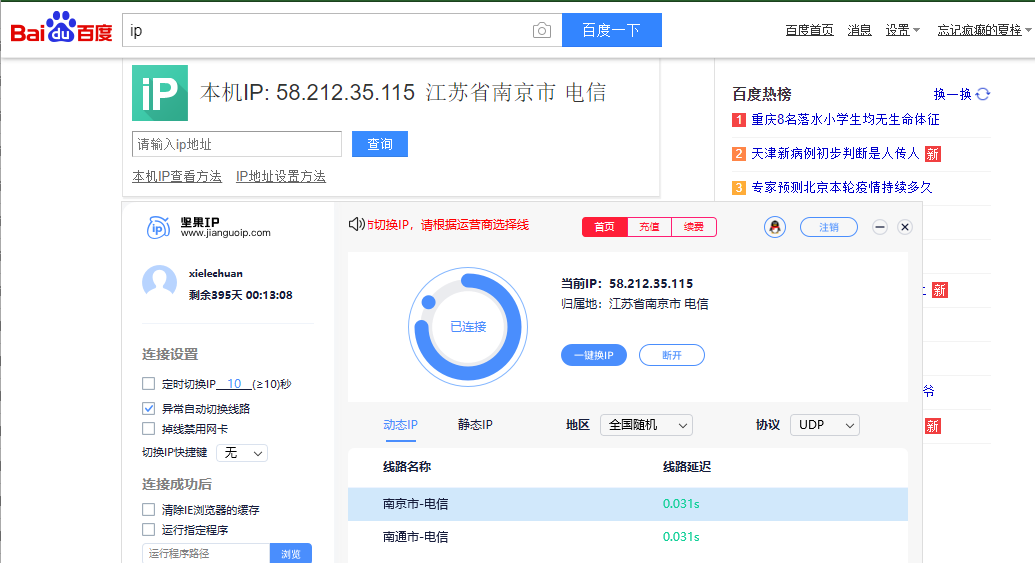Open 百度首页 link
The image size is (1035, 563).
coord(809,30)
